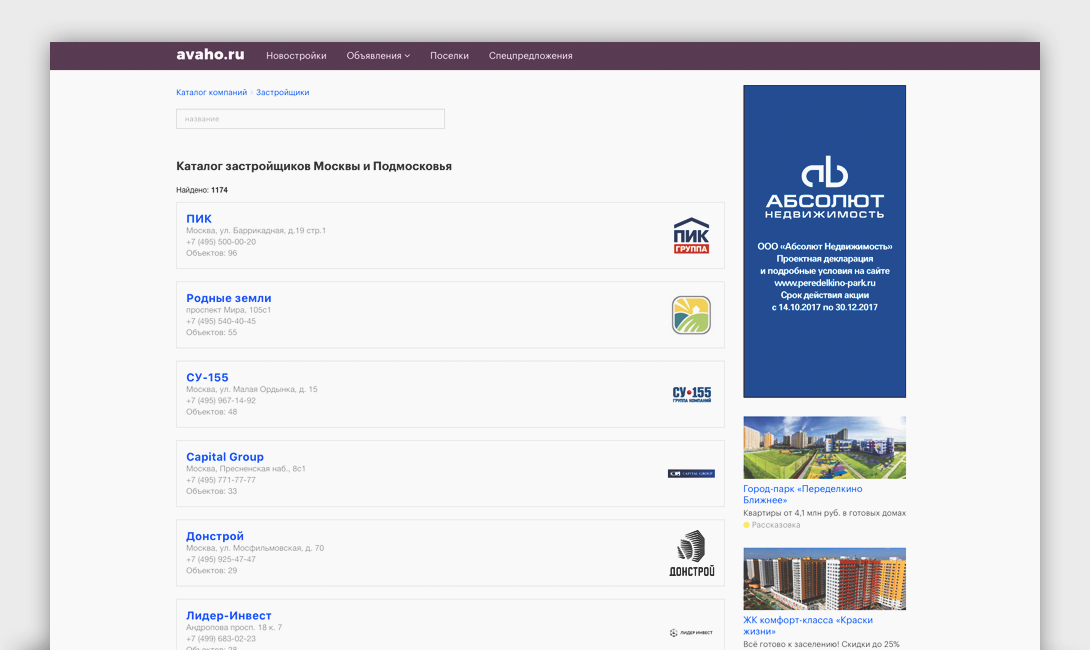Click the Рассказовка metro label
Screen dimensions: 1090x650
pos(776,525)
